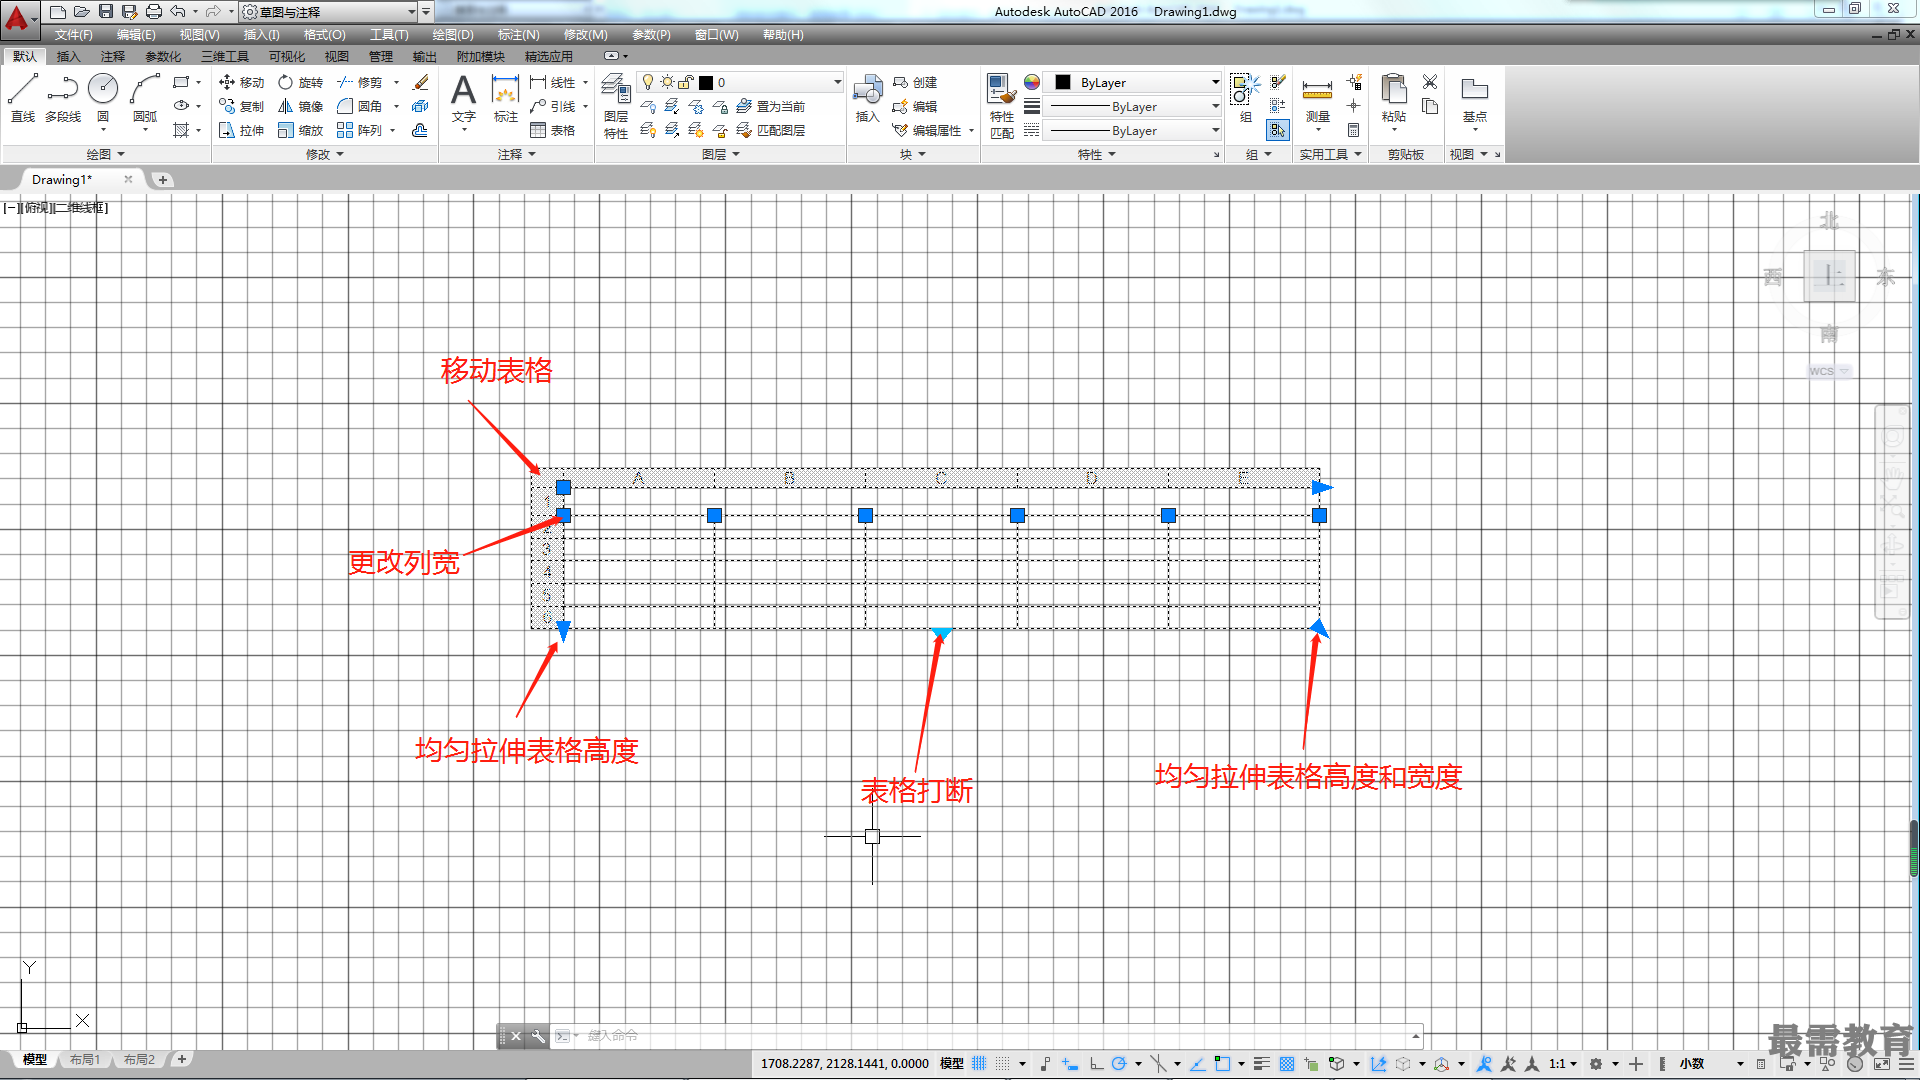Image resolution: width=1920 pixels, height=1080 pixels.
Task: Click the Dimension (标注) tool
Action: [x=506, y=98]
